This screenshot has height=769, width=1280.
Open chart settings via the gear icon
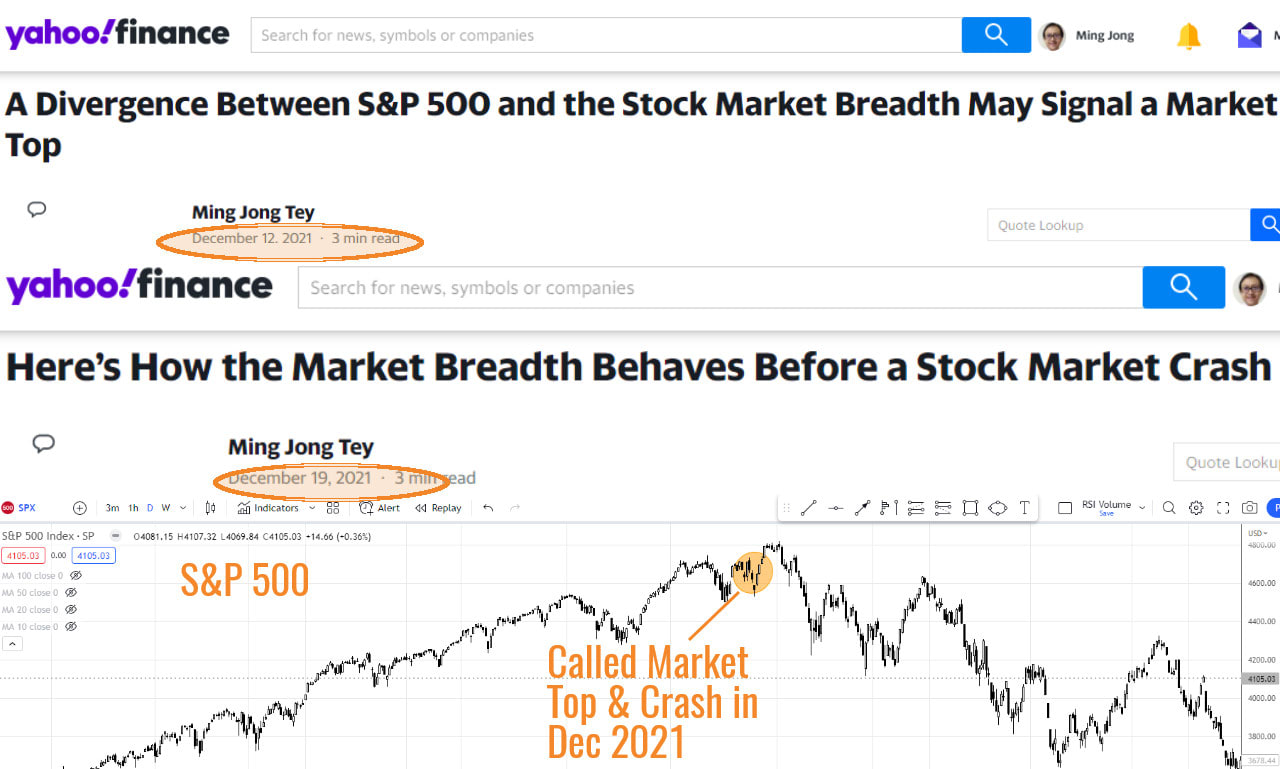coord(1195,508)
